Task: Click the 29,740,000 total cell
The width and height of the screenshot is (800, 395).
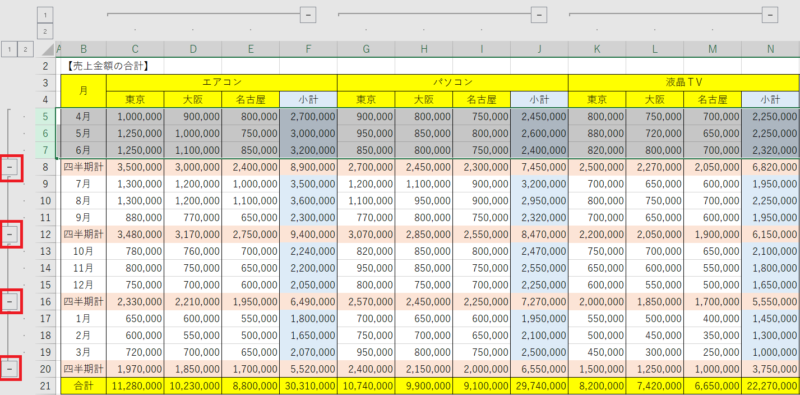Action: (x=539, y=386)
